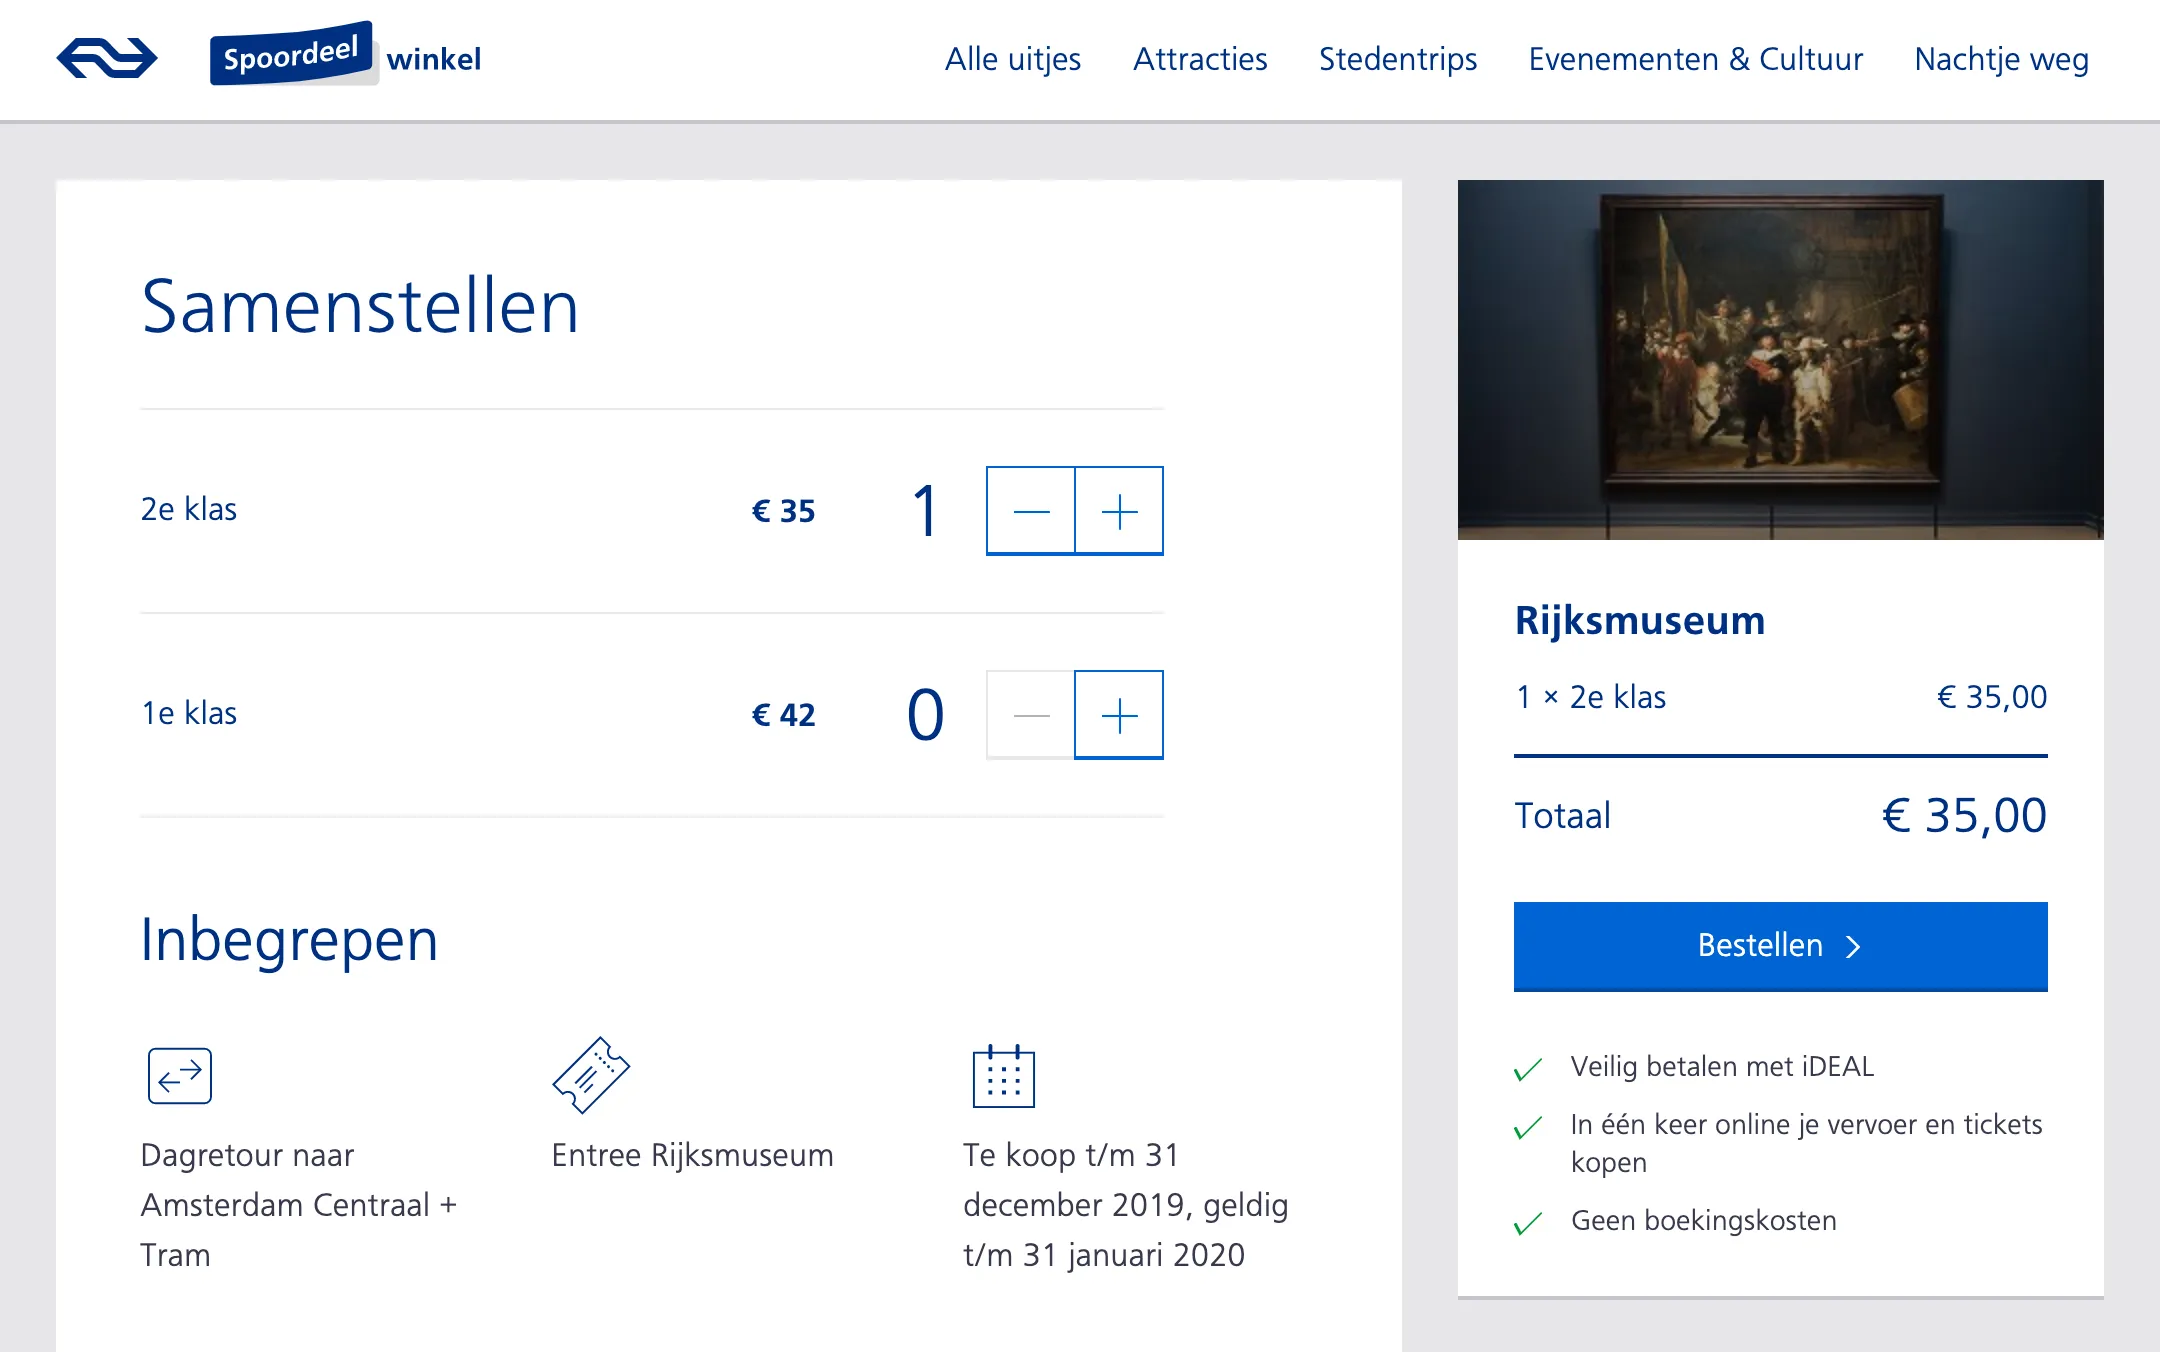Click the € 42 price
The width and height of the screenshot is (2160, 1352).
[784, 715]
